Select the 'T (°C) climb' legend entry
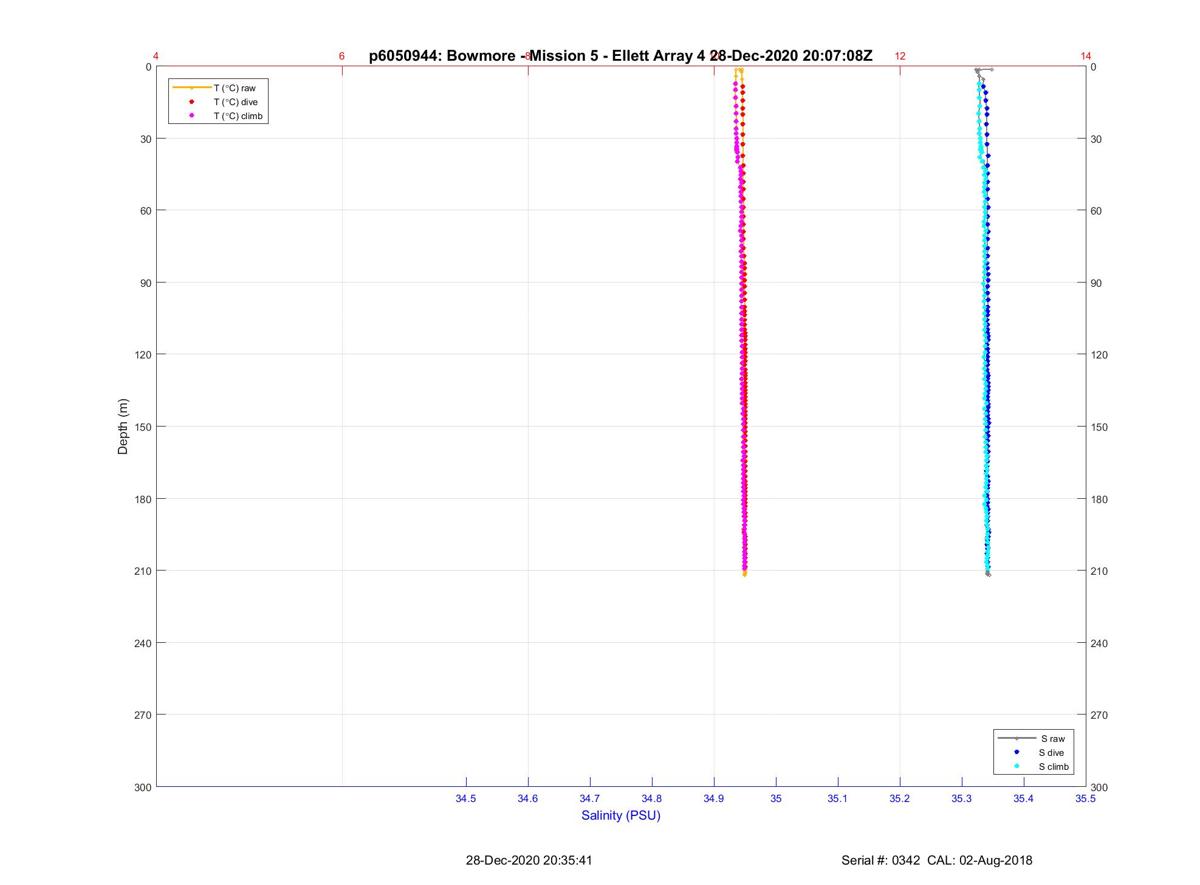1200x885 pixels. point(218,116)
